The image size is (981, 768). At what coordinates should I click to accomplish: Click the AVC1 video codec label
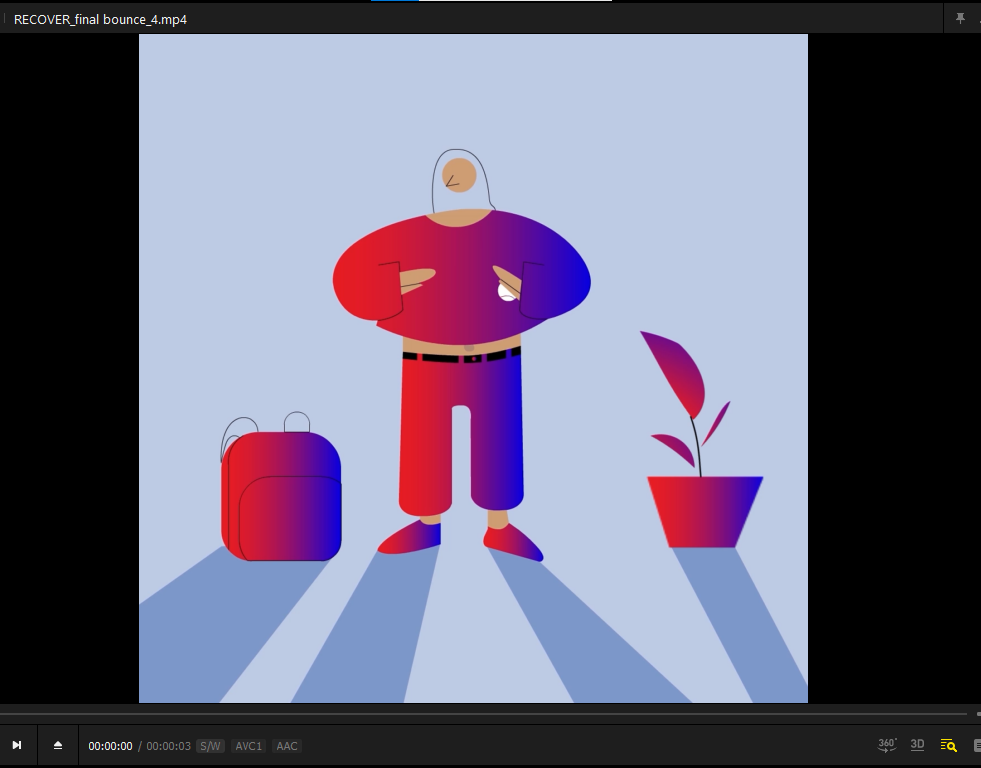pyautogui.click(x=248, y=746)
